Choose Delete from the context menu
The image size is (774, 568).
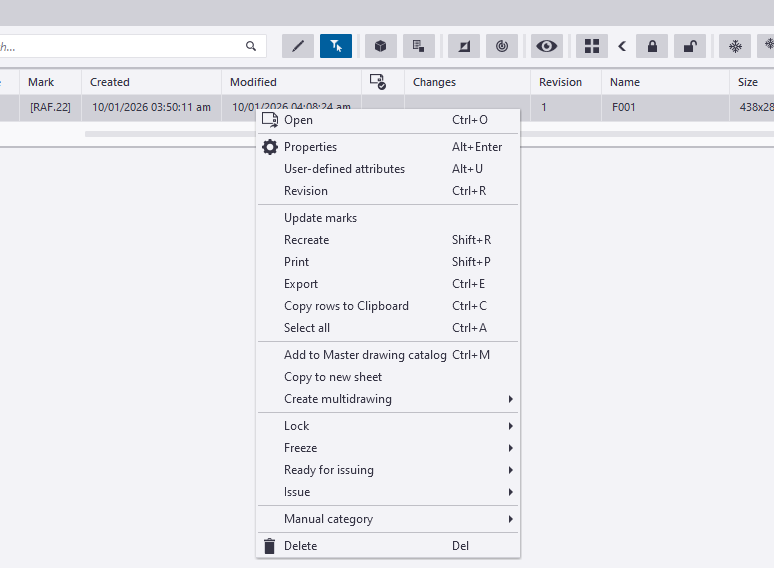pyautogui.click(x=388, y=546)
